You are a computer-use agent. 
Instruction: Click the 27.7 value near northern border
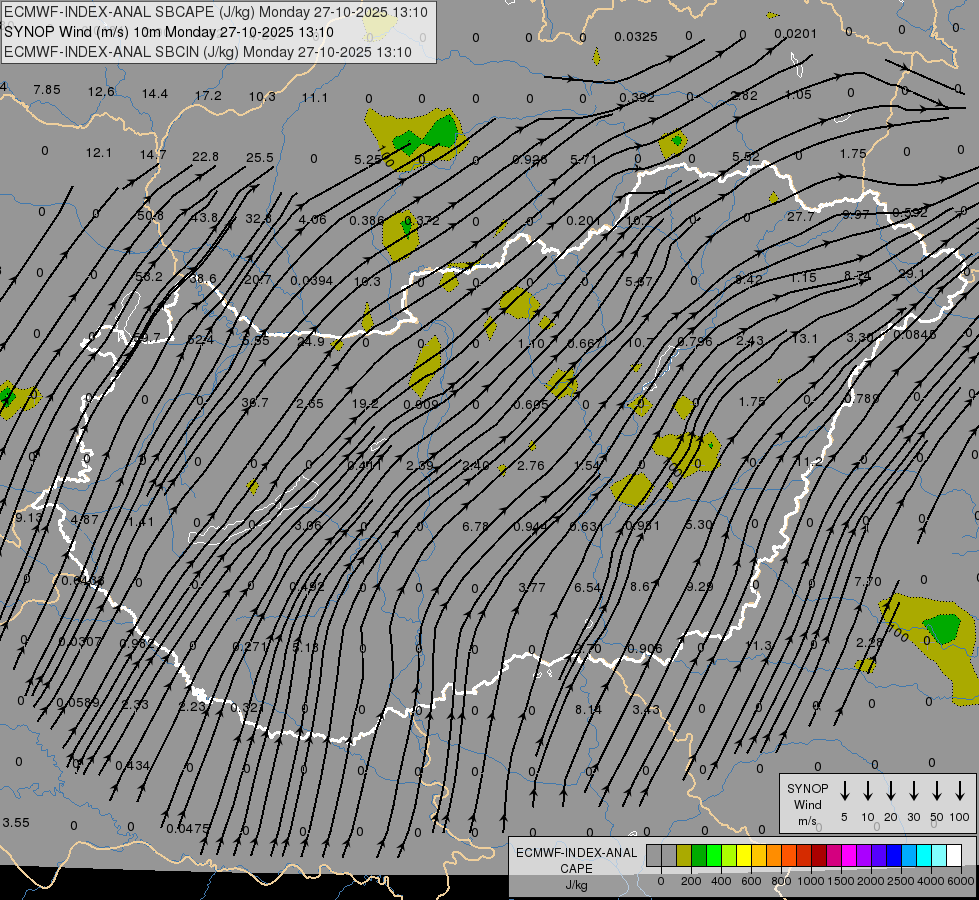coord(800,216)
